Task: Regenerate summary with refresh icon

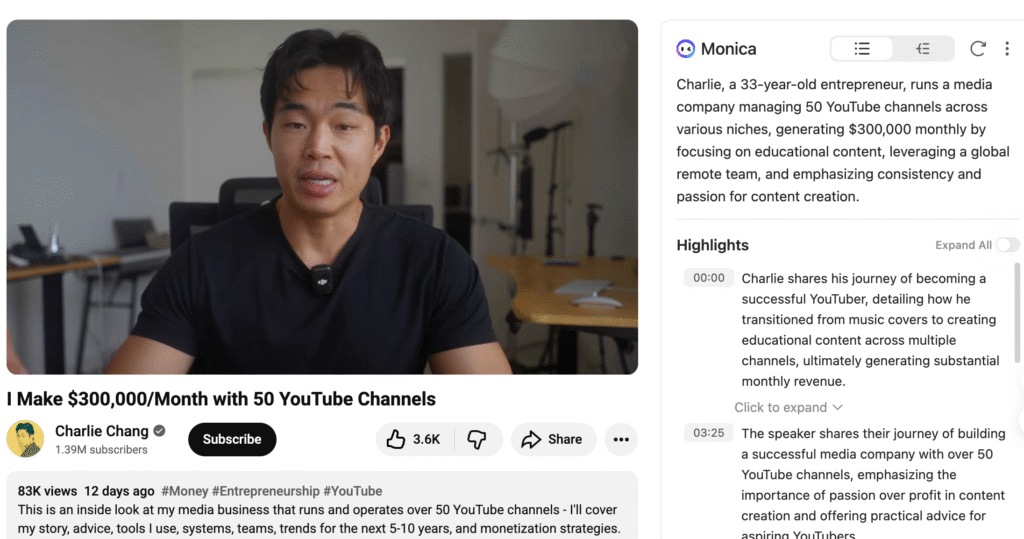Action: (978, 49)
